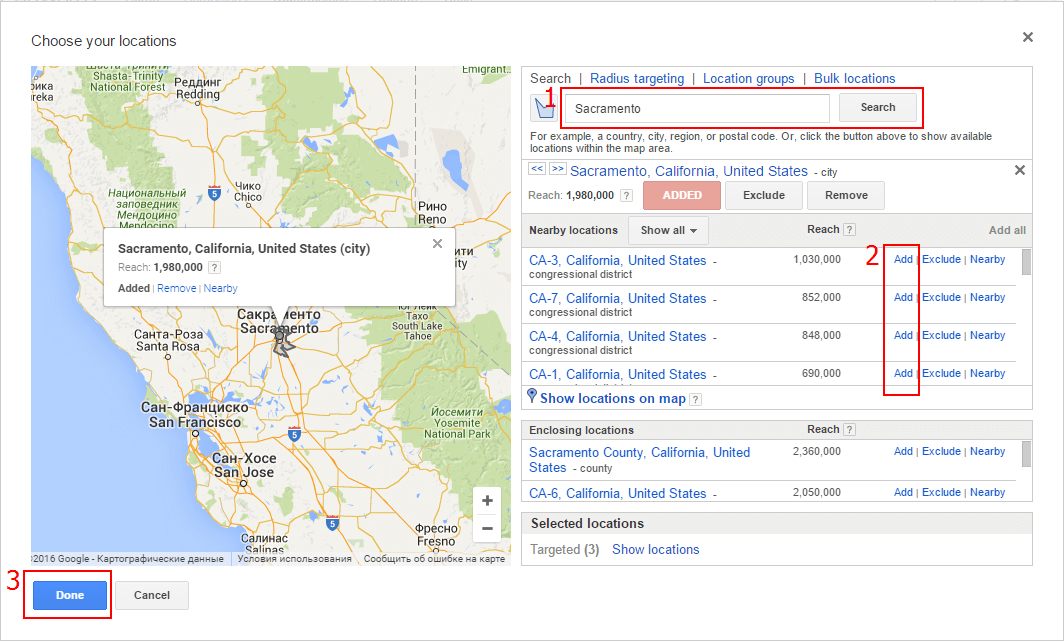Add Sacramento County to targeted locations
Screen dimensions: 1064x641
[903, 451]
